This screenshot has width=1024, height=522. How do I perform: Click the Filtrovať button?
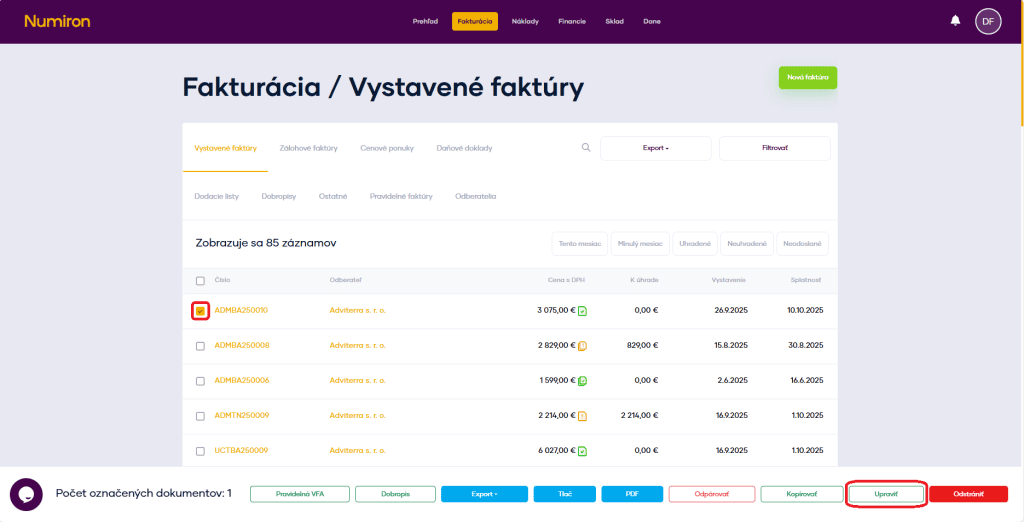[775, 148]
